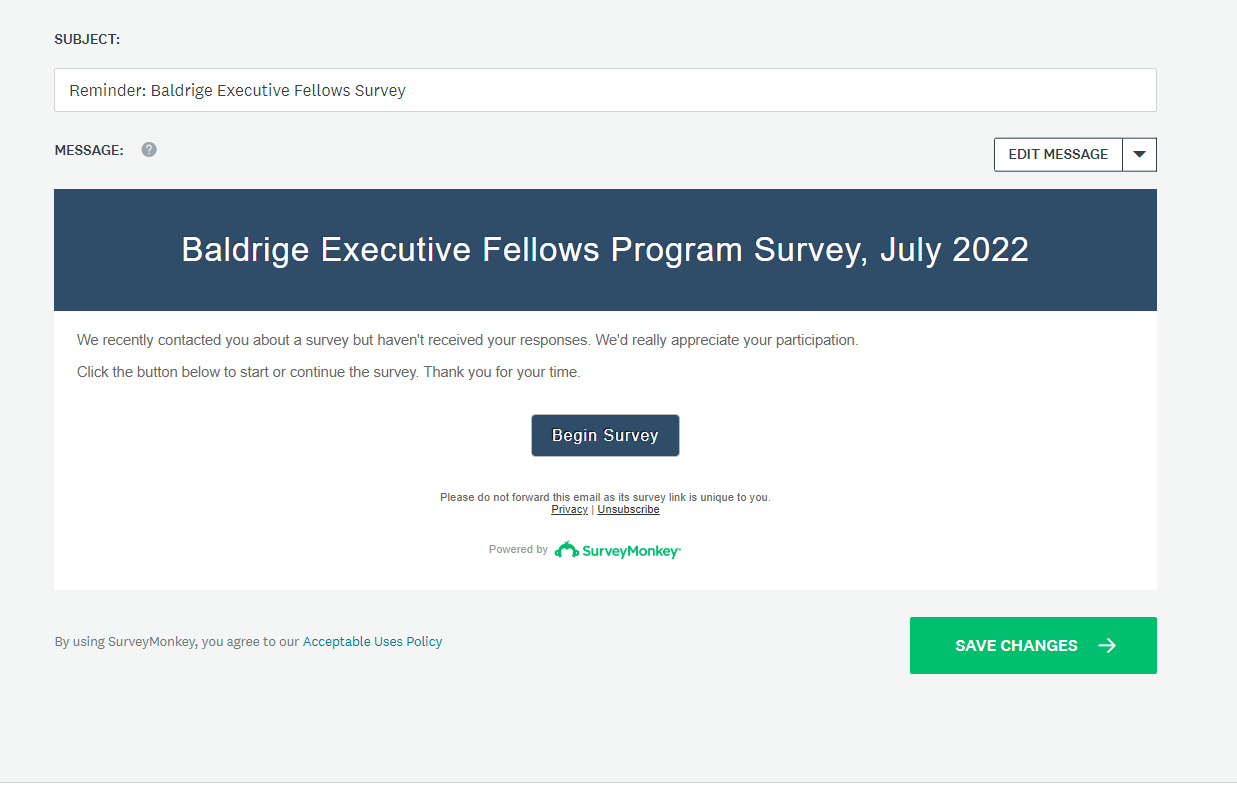1237x792 pixels.
Task: Click the 'By using SurveyMonkey, you agree' text
Action: coord(176,642)
